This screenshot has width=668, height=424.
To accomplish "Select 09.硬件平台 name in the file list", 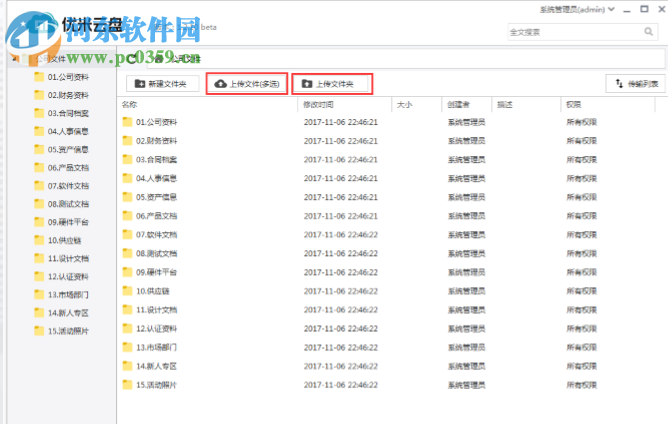I will click(156, 272).
